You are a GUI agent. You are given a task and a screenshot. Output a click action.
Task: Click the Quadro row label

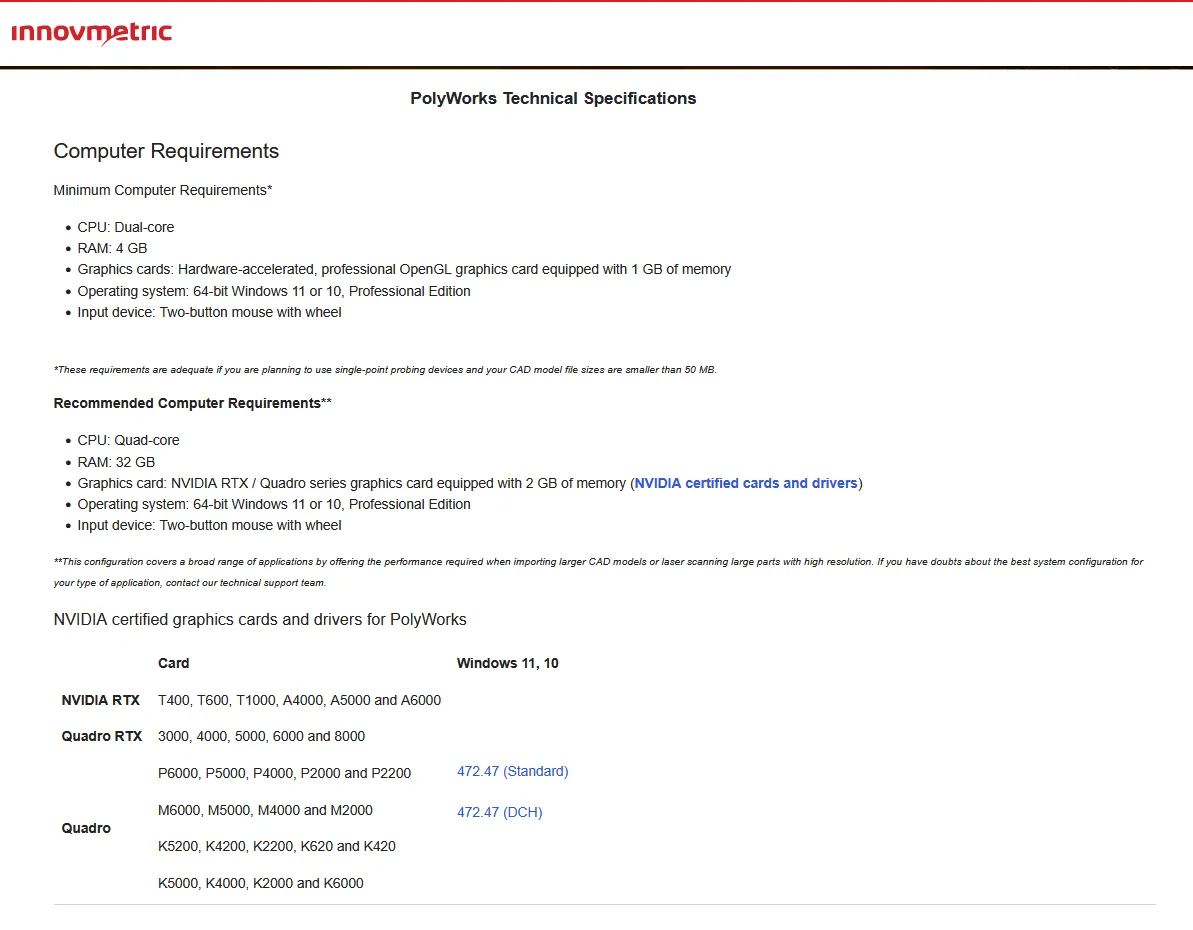[x=86, y=828]
